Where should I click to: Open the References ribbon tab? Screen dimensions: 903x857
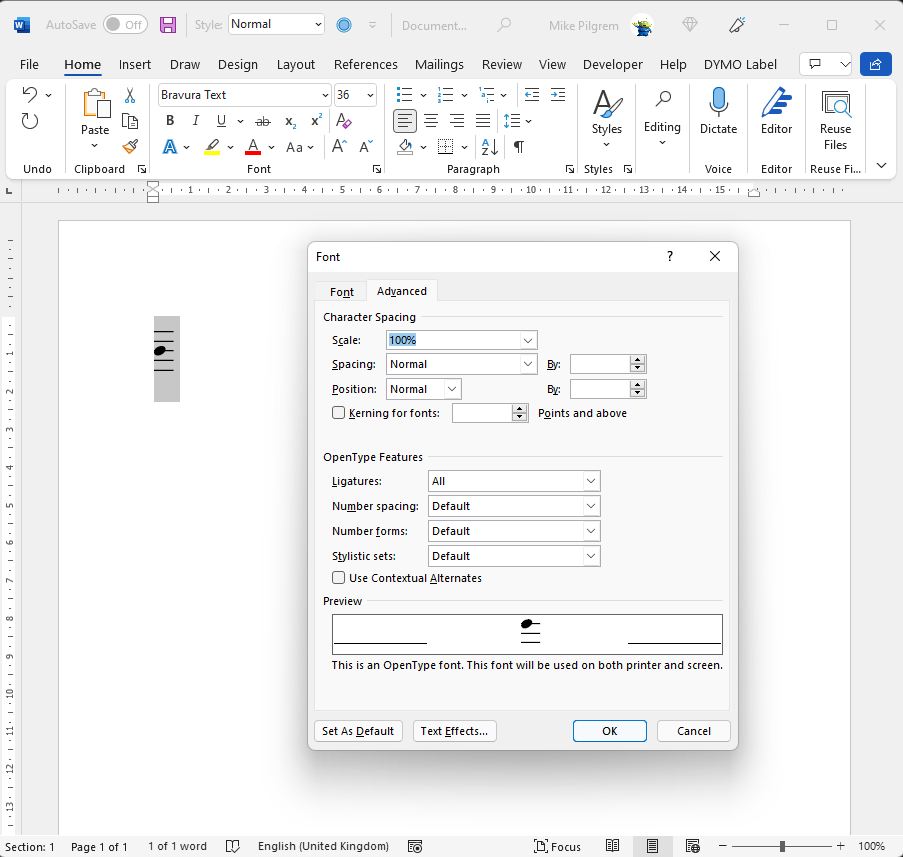pyautogui.click(x=366, y=65)
